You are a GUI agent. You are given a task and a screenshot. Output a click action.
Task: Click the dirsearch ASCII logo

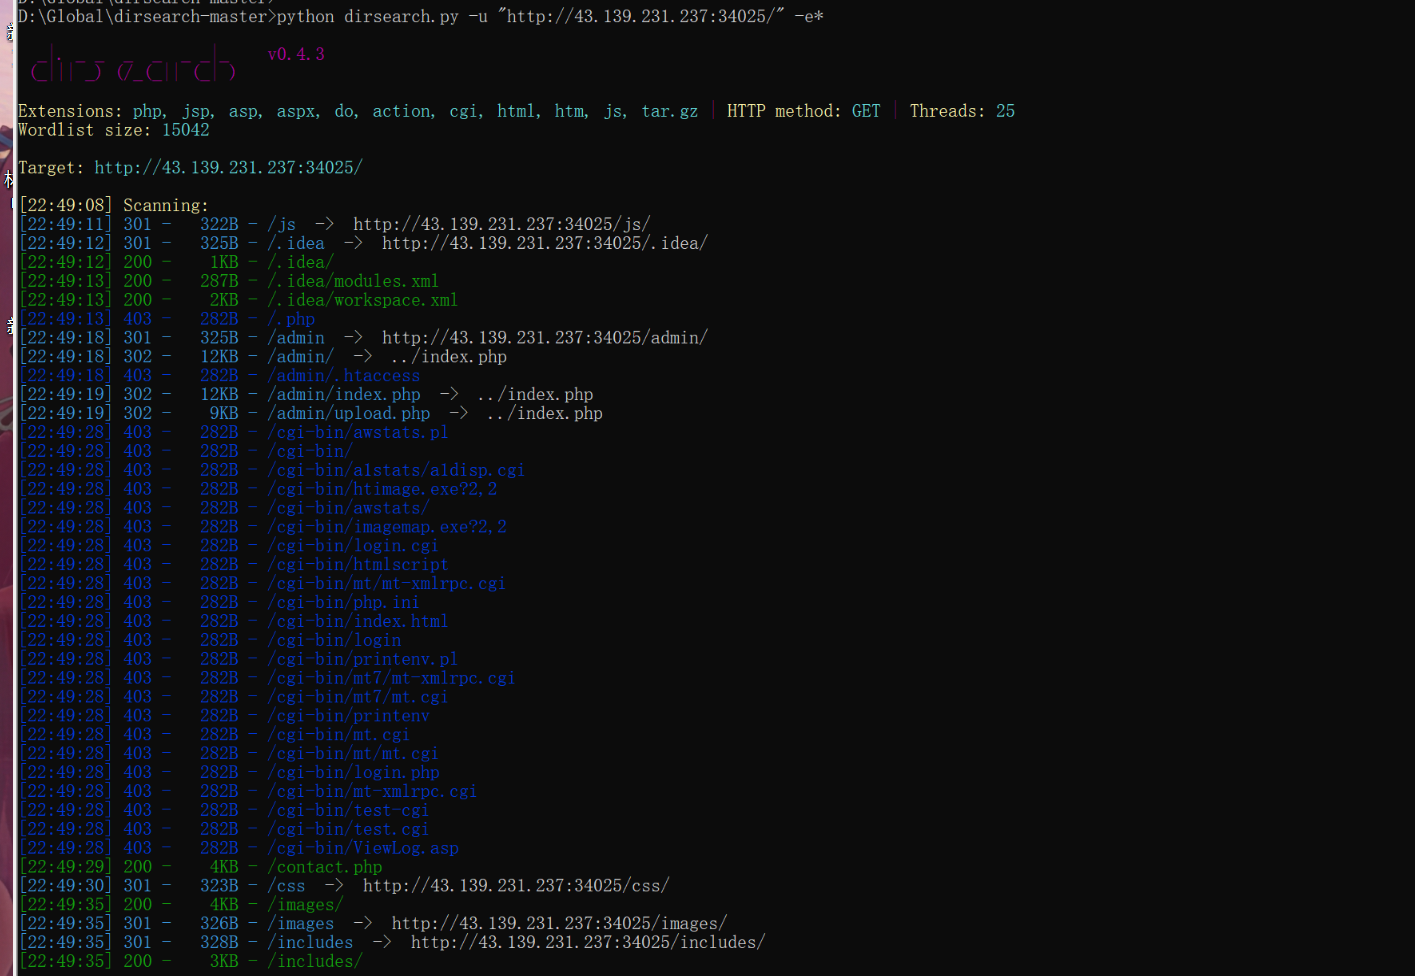[133, 68]
